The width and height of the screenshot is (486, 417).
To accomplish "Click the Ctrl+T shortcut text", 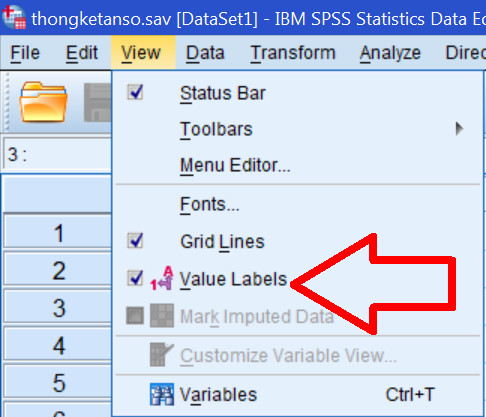I will pos(410,395).
